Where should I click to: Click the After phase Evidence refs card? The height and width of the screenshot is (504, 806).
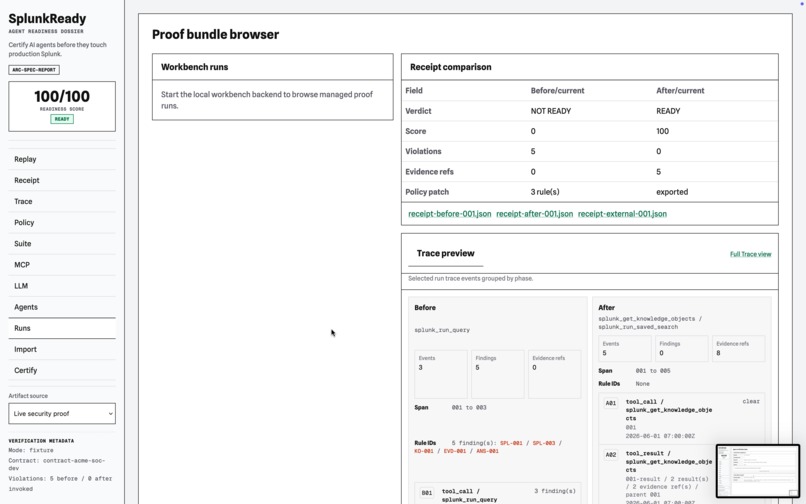point(738,348)
